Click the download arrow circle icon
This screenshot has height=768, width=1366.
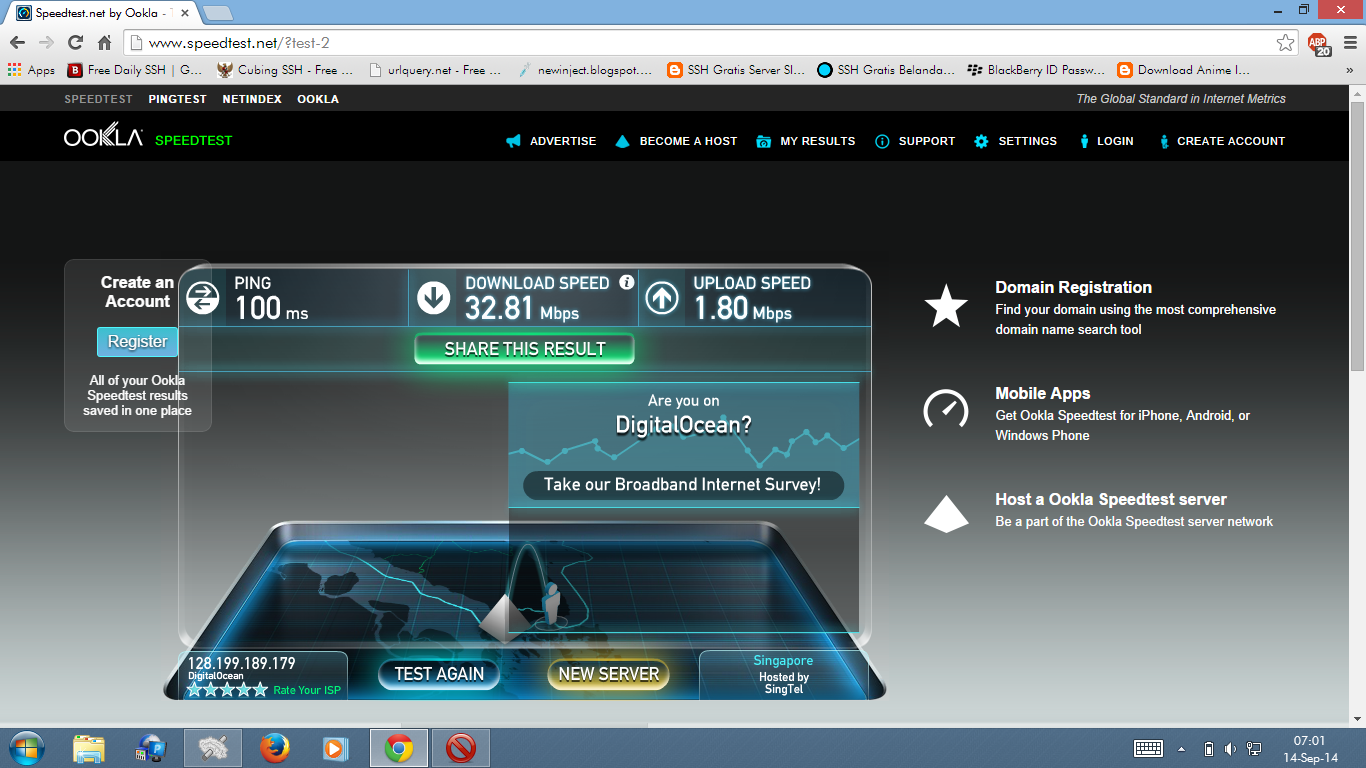tap(434, 298)
